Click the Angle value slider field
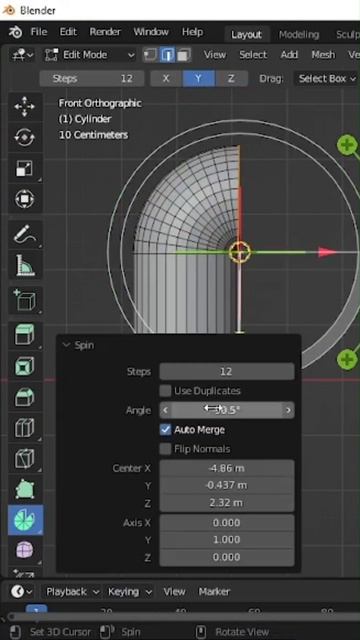Image resolution: width=360 pixels, height=640 pixels. (x=227, y=410)
